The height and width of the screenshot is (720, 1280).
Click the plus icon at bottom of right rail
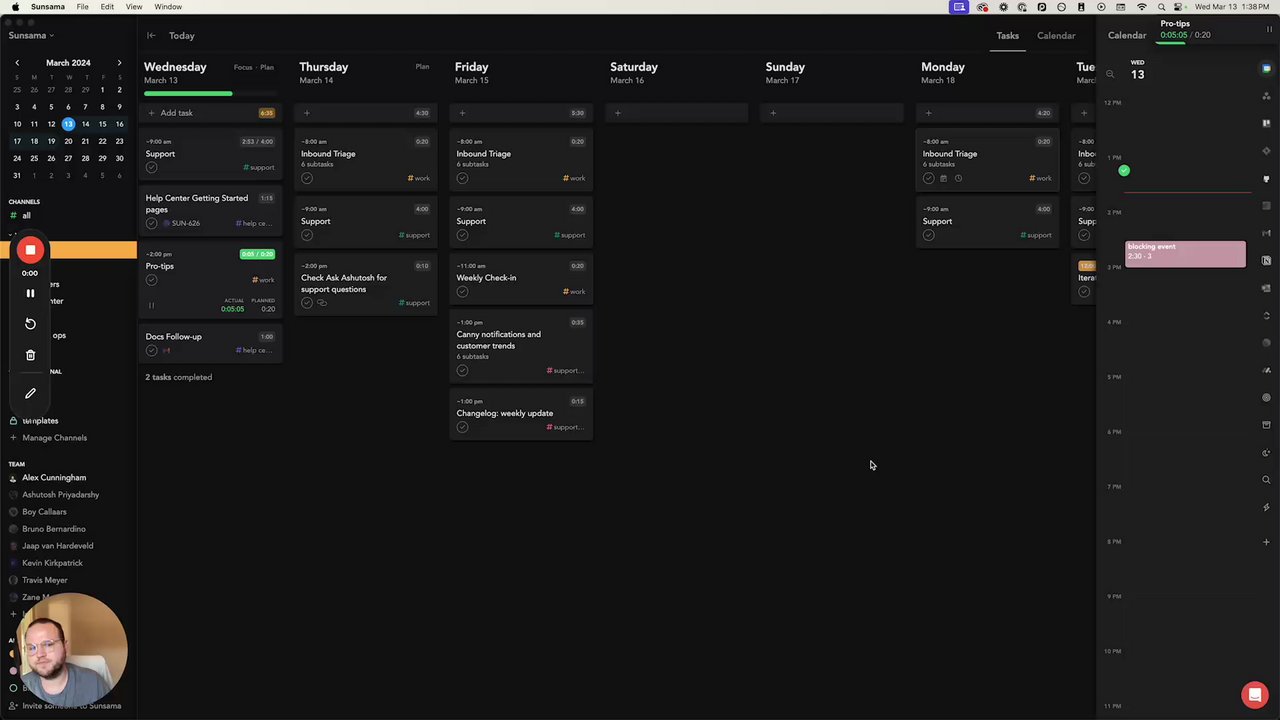(1266, 542)
